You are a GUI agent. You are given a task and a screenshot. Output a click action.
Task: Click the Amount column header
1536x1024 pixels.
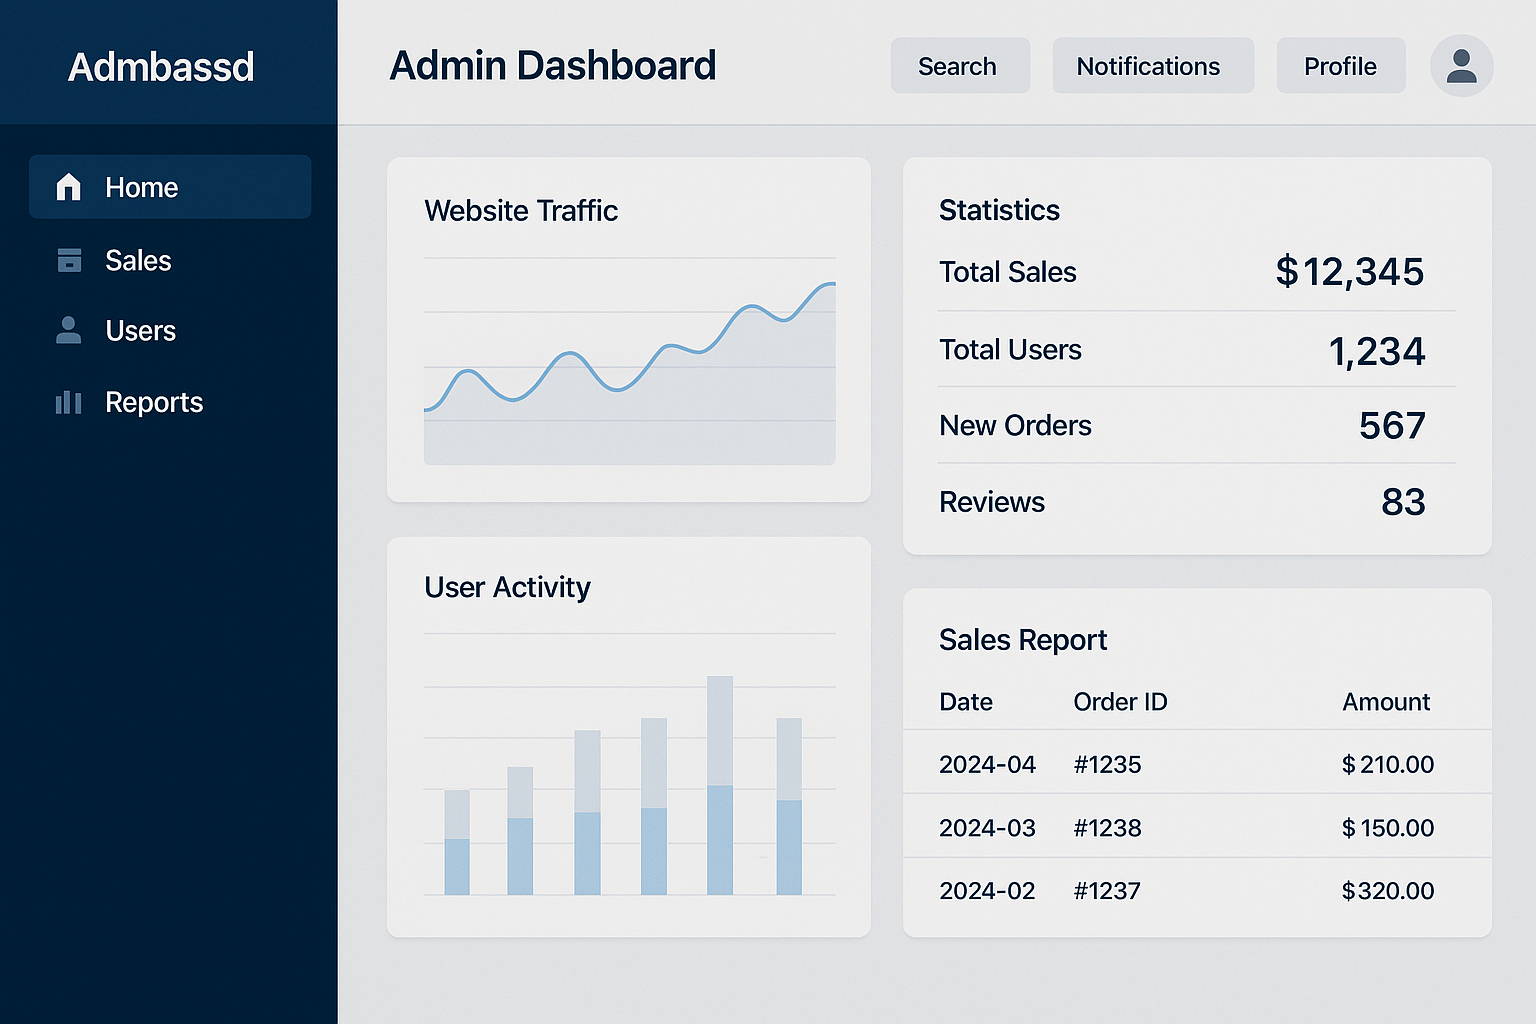(x=1385, y=702)
